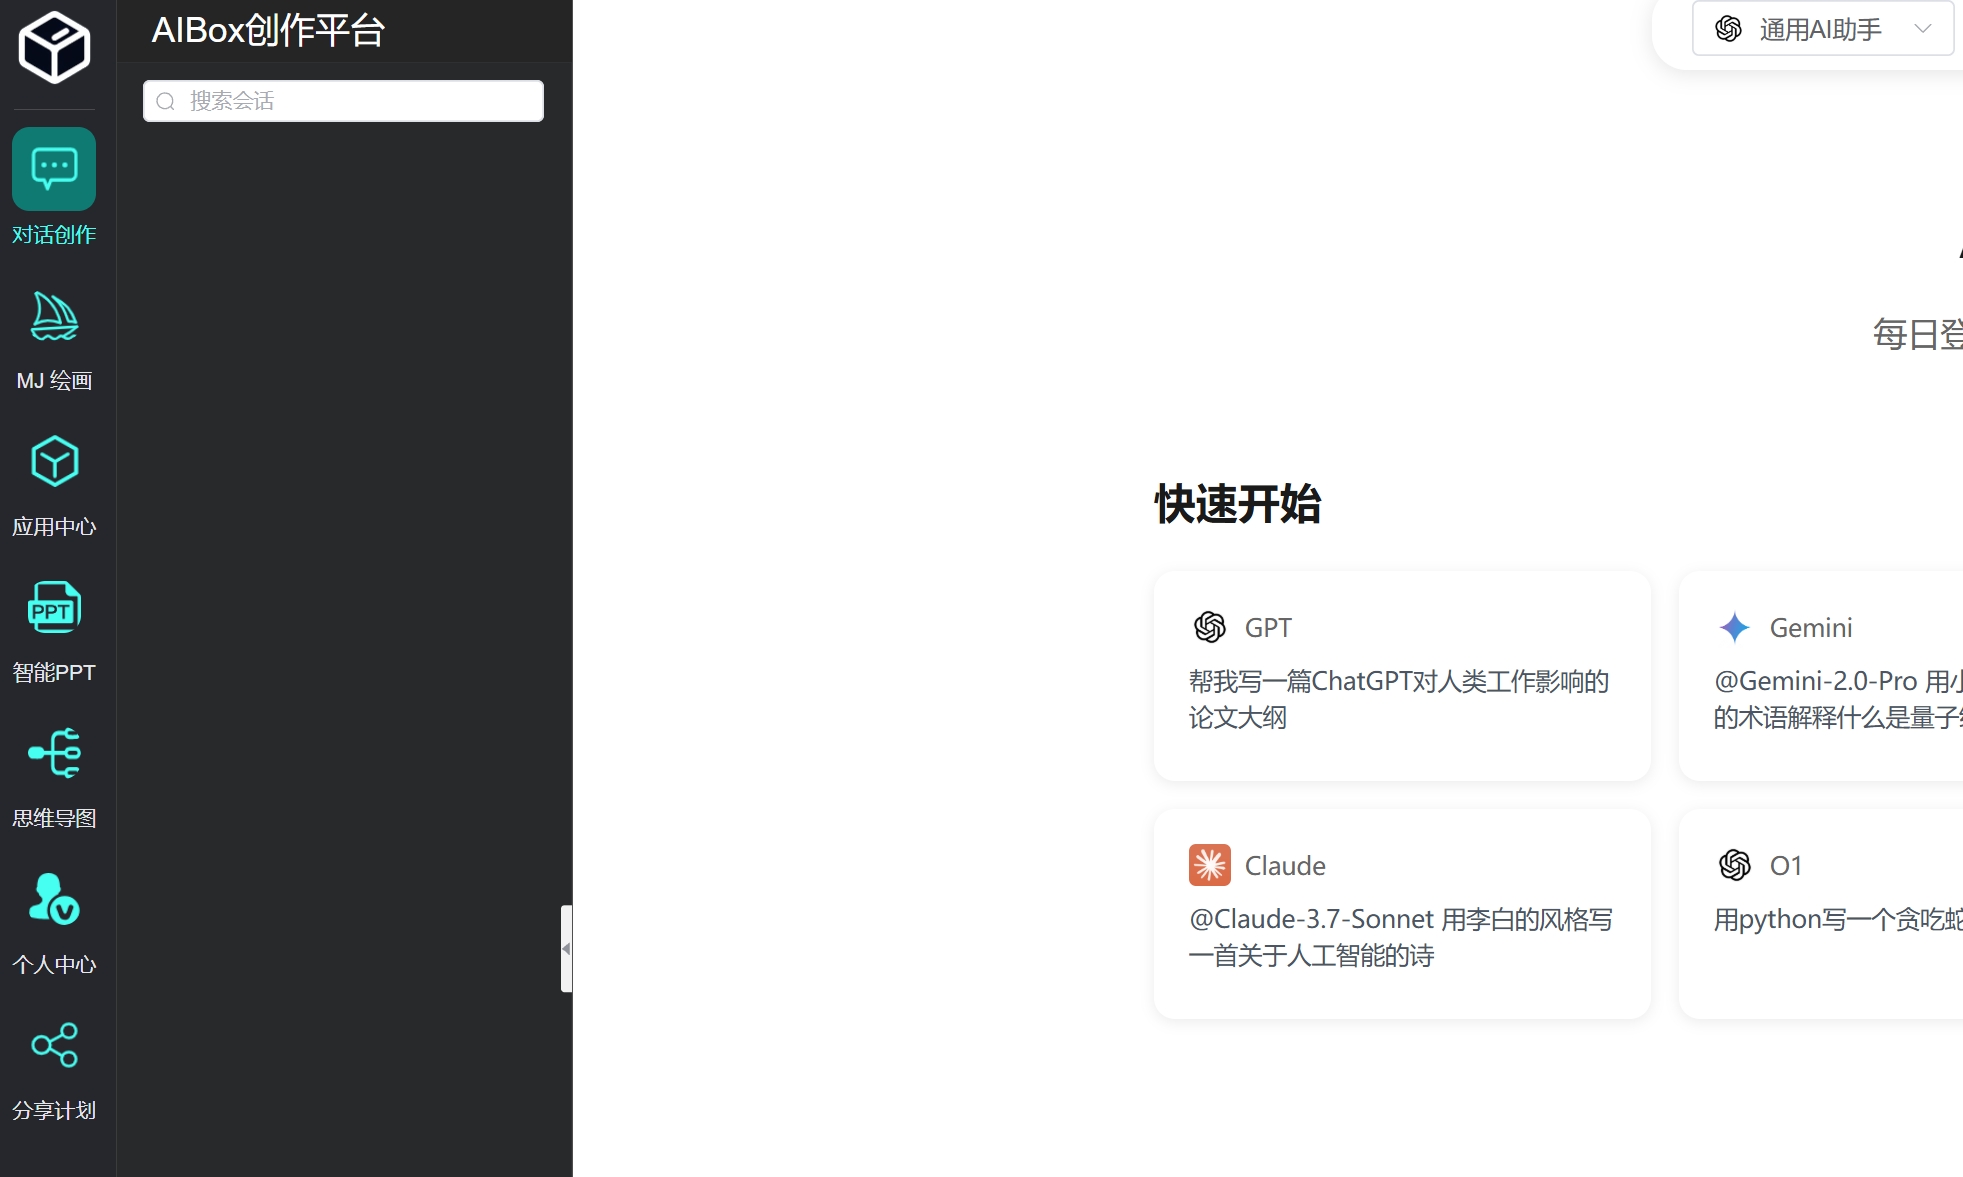Viewport: 1963px width, 1177px height.
Task: Collapse the session list panel
Action: [x=566, y=949]
